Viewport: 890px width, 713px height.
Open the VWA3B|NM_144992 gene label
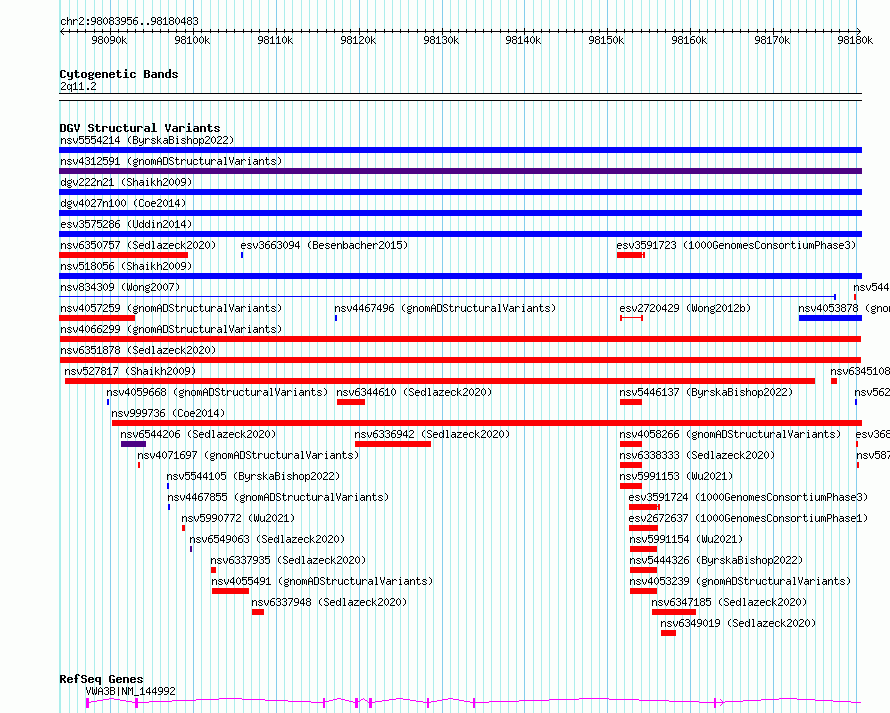click(131, 691)
